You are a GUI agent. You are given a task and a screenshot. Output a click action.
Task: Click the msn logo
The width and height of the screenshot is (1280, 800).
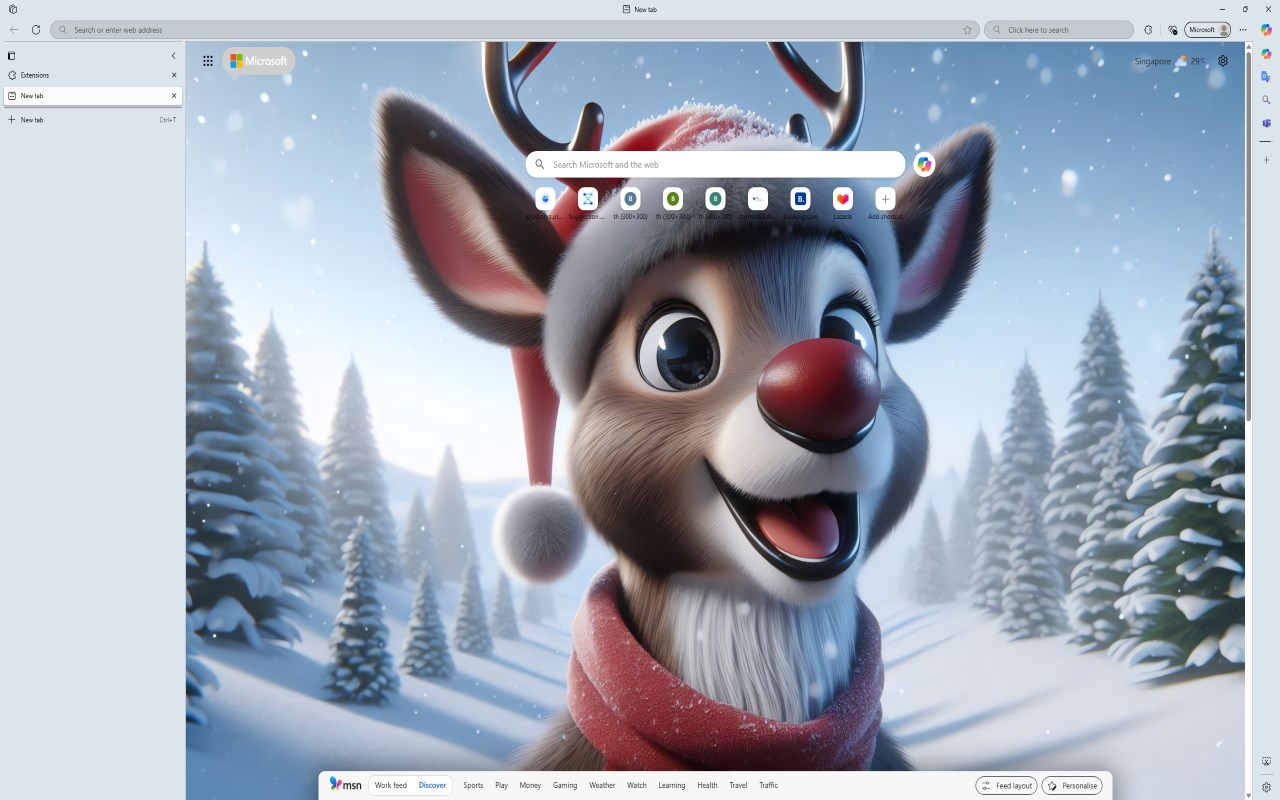[x=346, y=785]
